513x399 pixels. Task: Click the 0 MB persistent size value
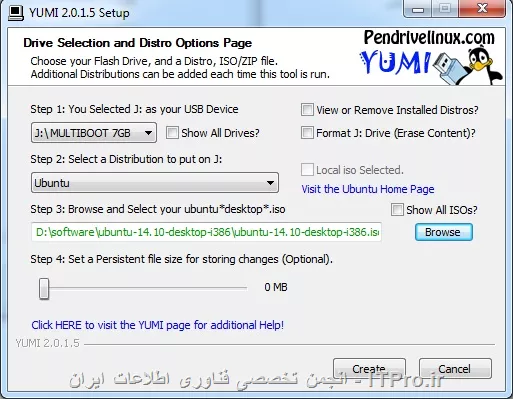point(276,287)
